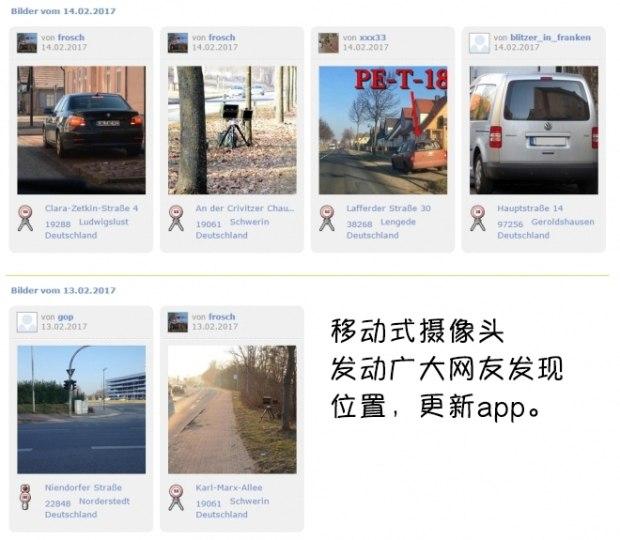
Task: Open the Norderstedt intersection photo
Action: (81, 410)
